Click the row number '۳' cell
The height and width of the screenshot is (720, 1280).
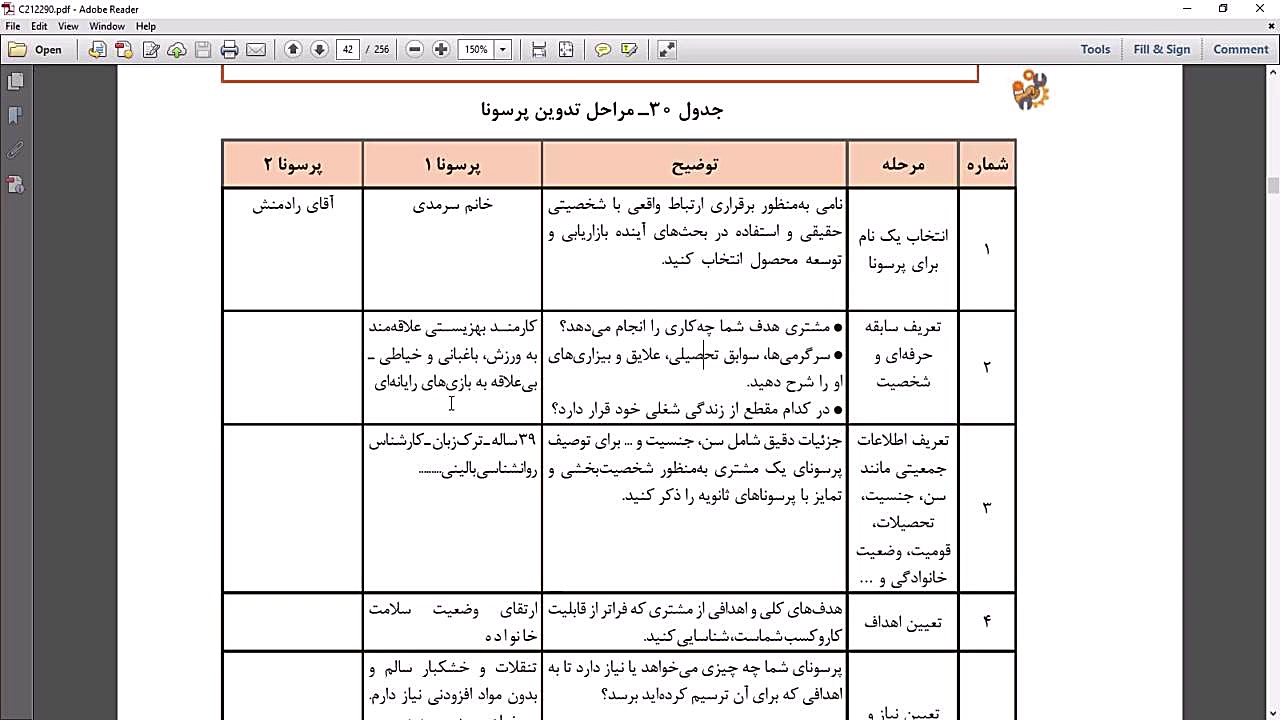987,508
